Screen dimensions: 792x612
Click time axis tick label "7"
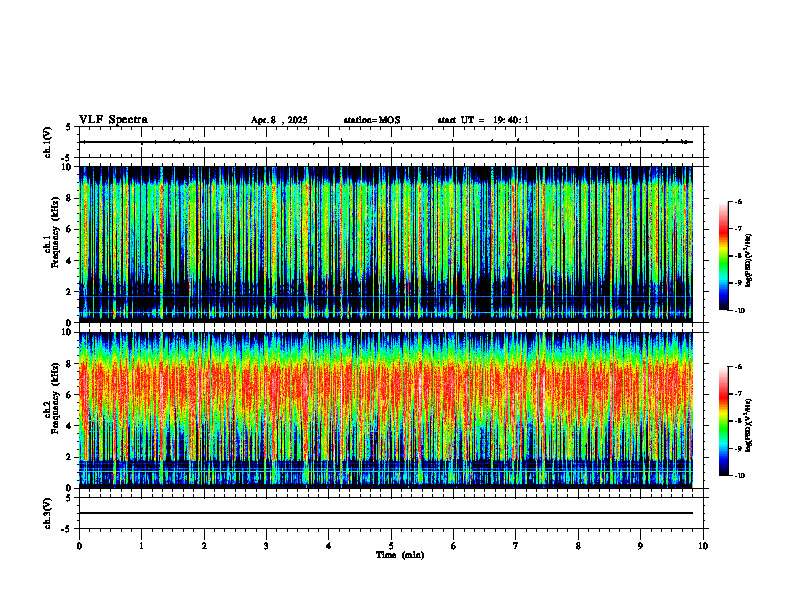(516, 546)
